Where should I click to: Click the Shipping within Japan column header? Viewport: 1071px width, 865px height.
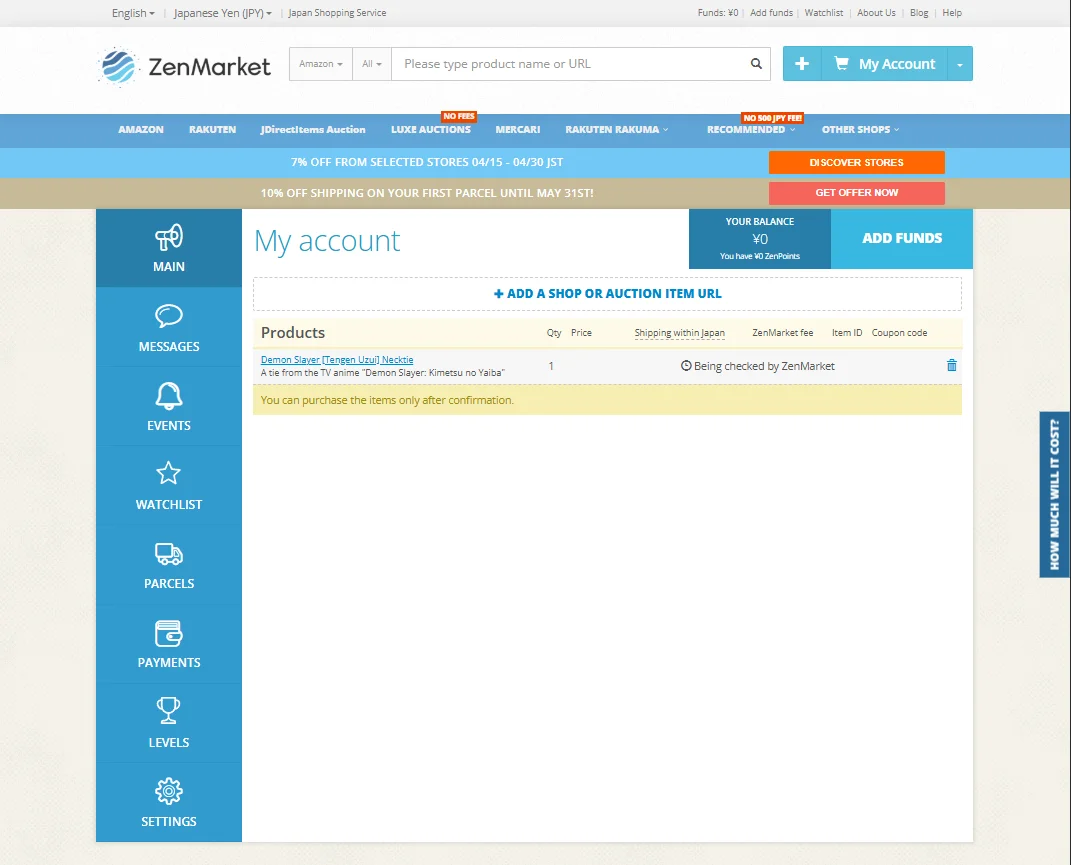point(679,333)
